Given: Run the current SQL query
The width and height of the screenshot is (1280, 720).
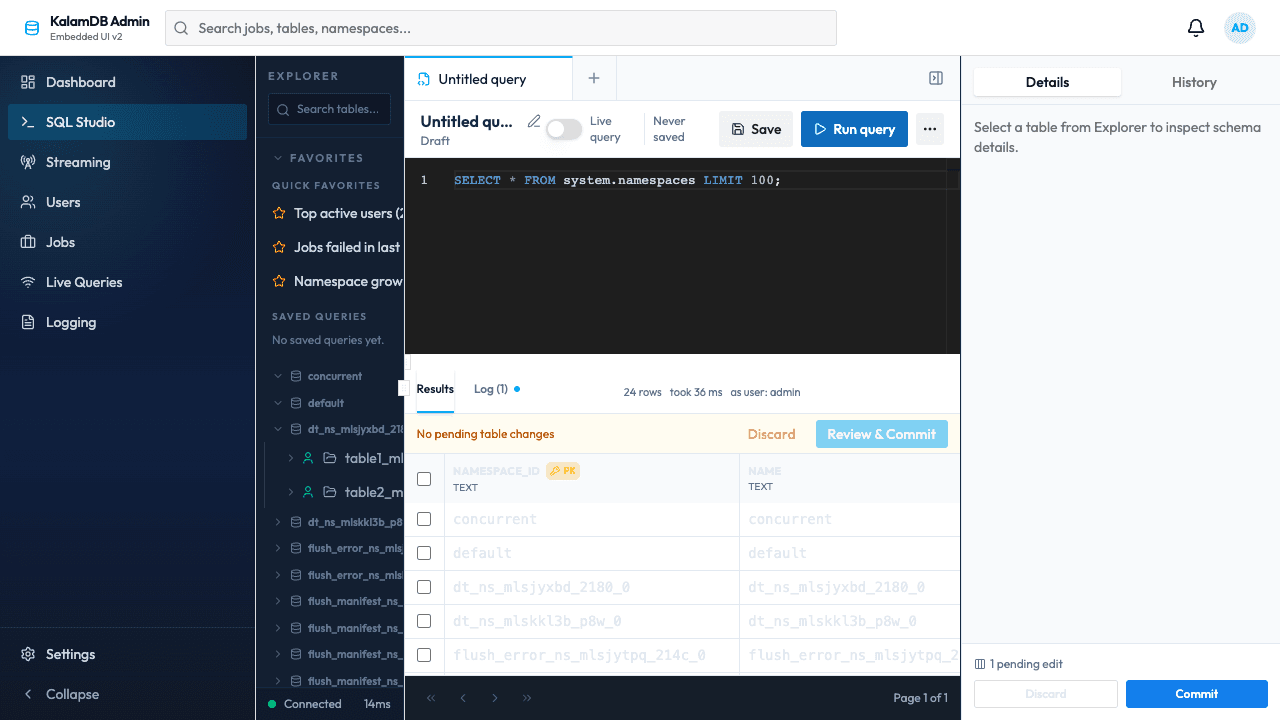Looking at the screenshot, I should [x=854, y=129].
